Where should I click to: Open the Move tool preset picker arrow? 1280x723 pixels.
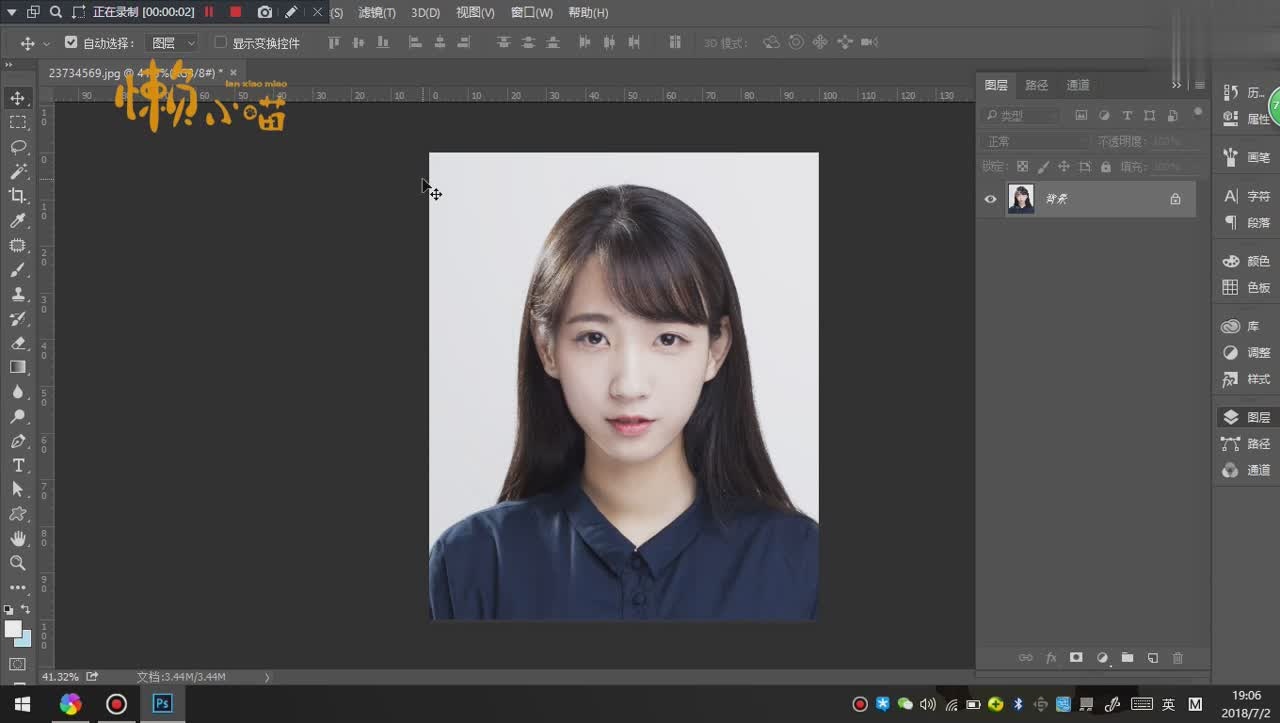tap(46, 43)
